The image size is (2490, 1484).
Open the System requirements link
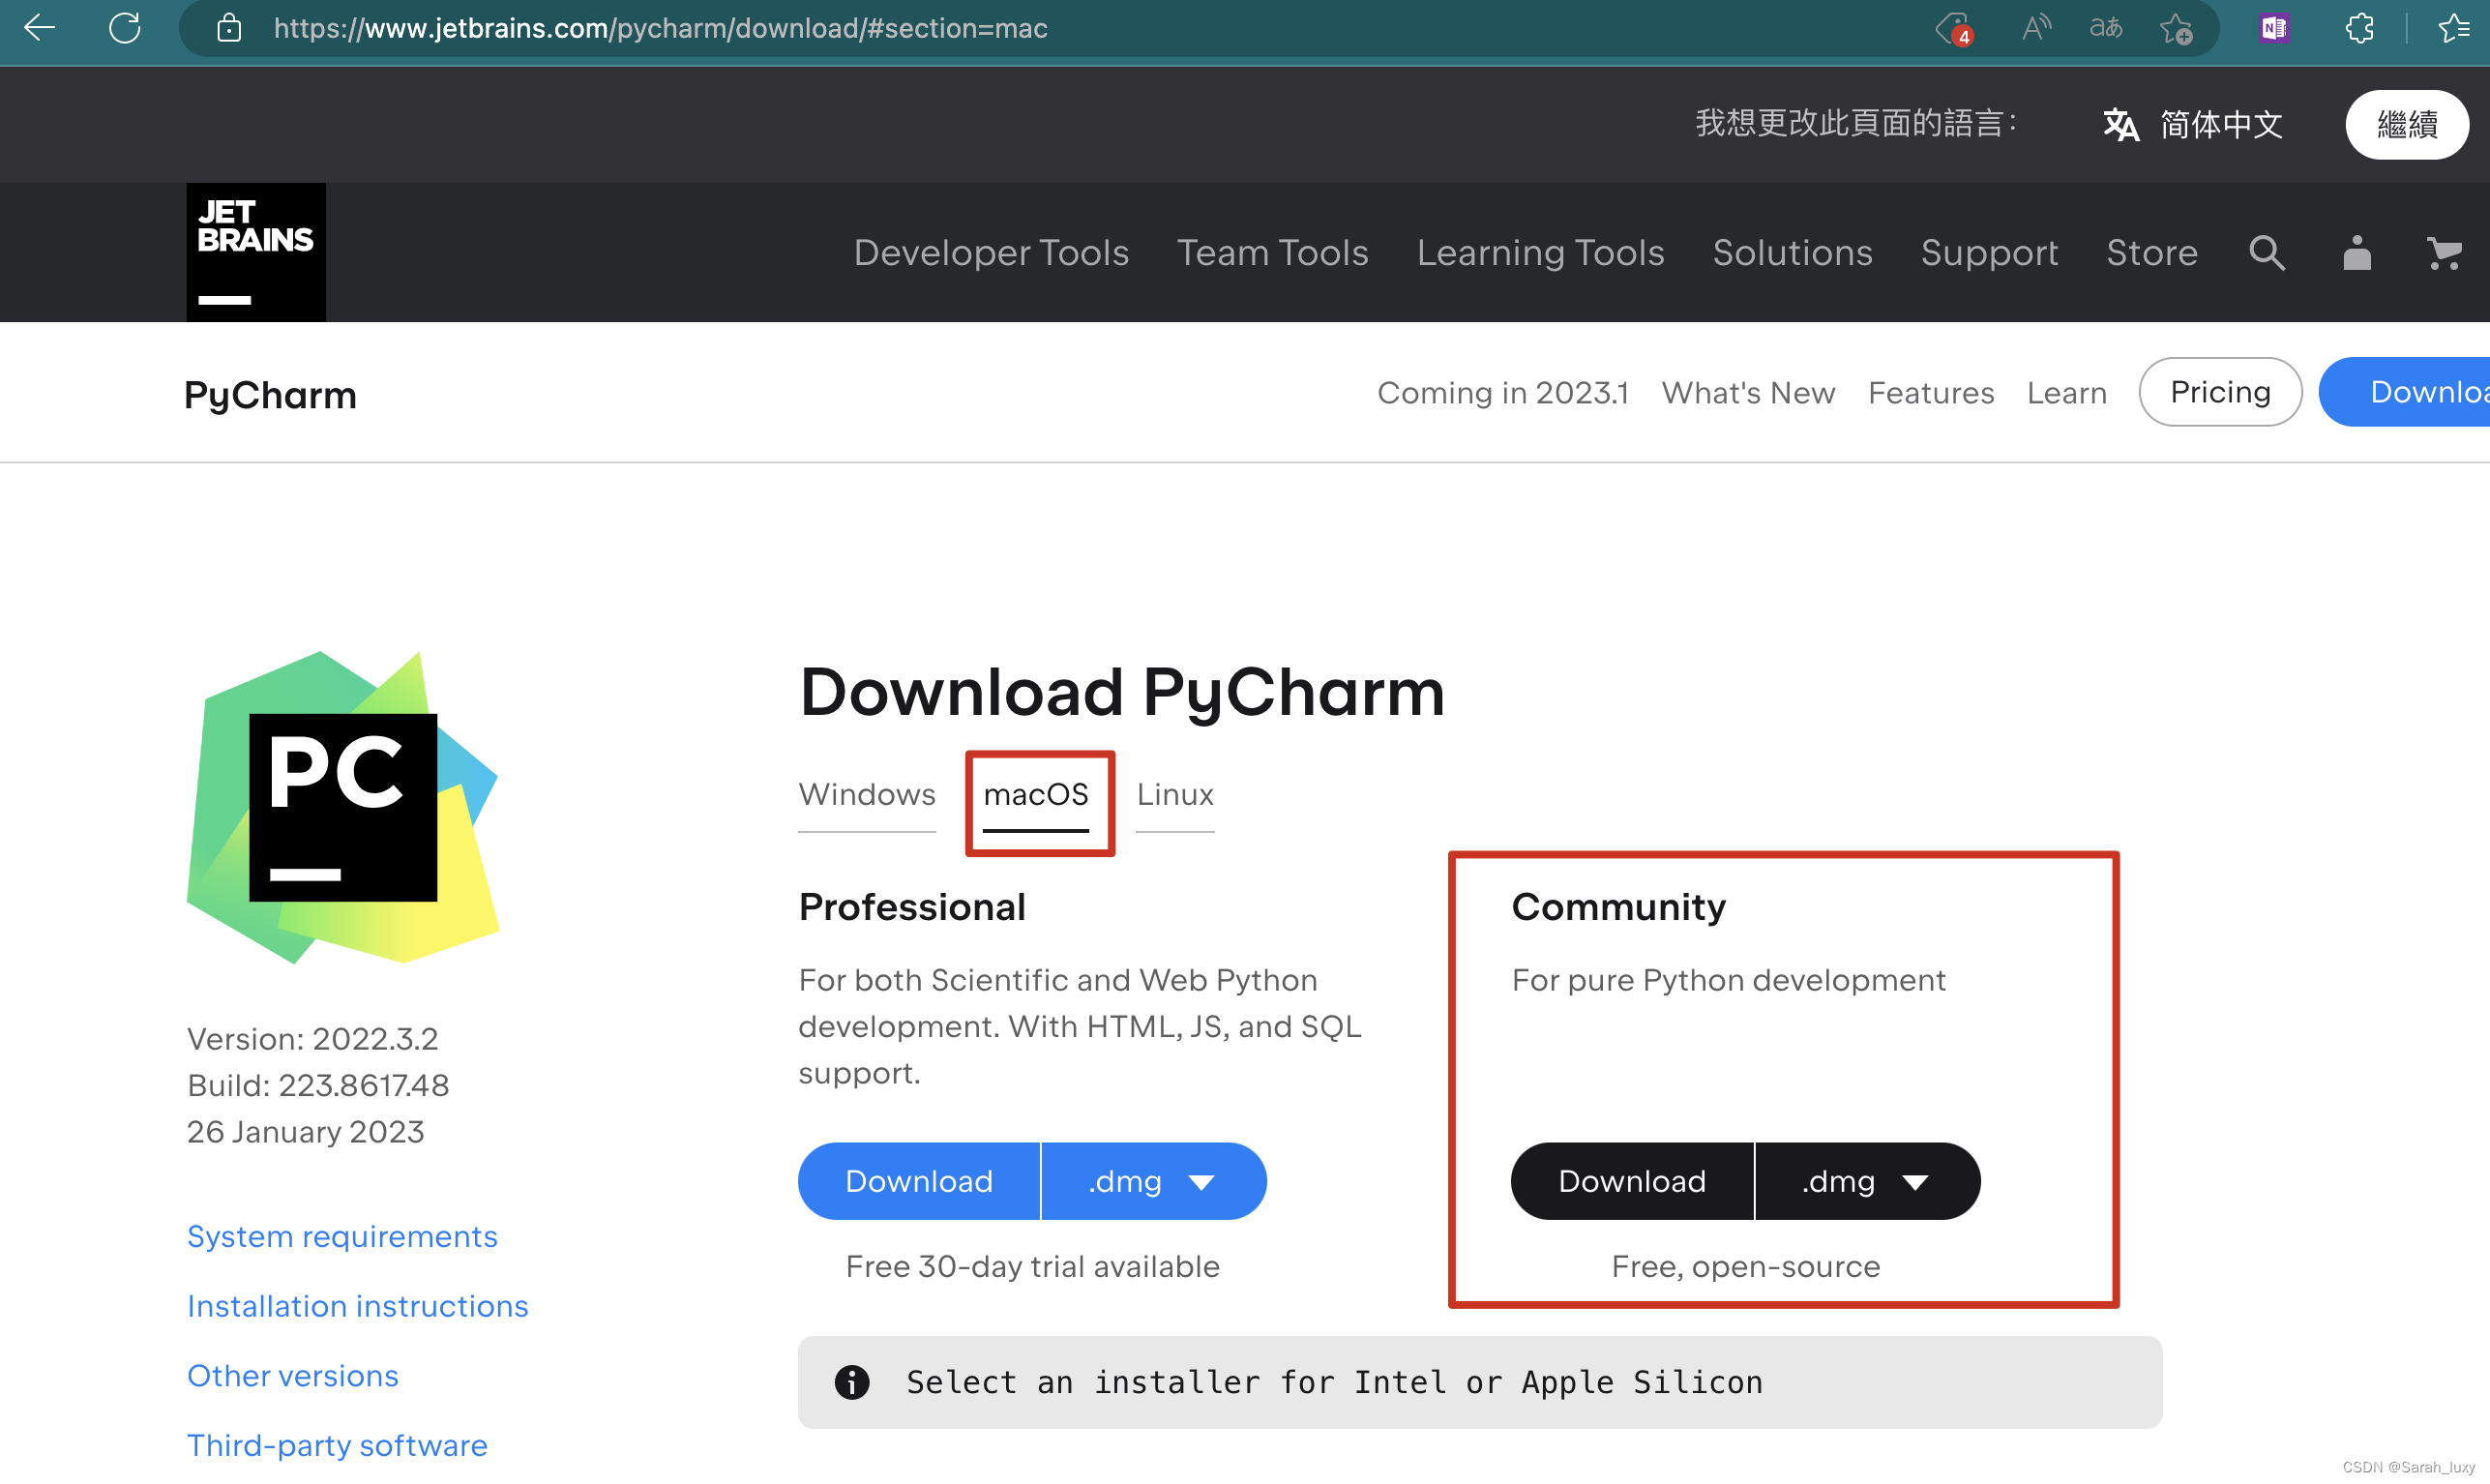(x=342, y=1237)
